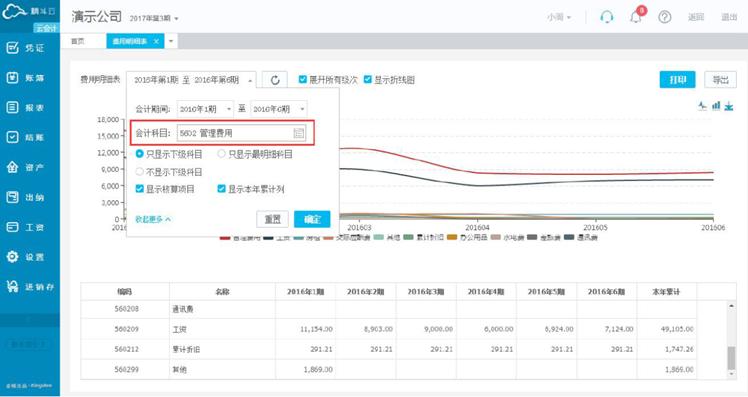This screenshot has height=397, width=748.
Task: Click the 确定 confirm button
Action: click(312, 219)
